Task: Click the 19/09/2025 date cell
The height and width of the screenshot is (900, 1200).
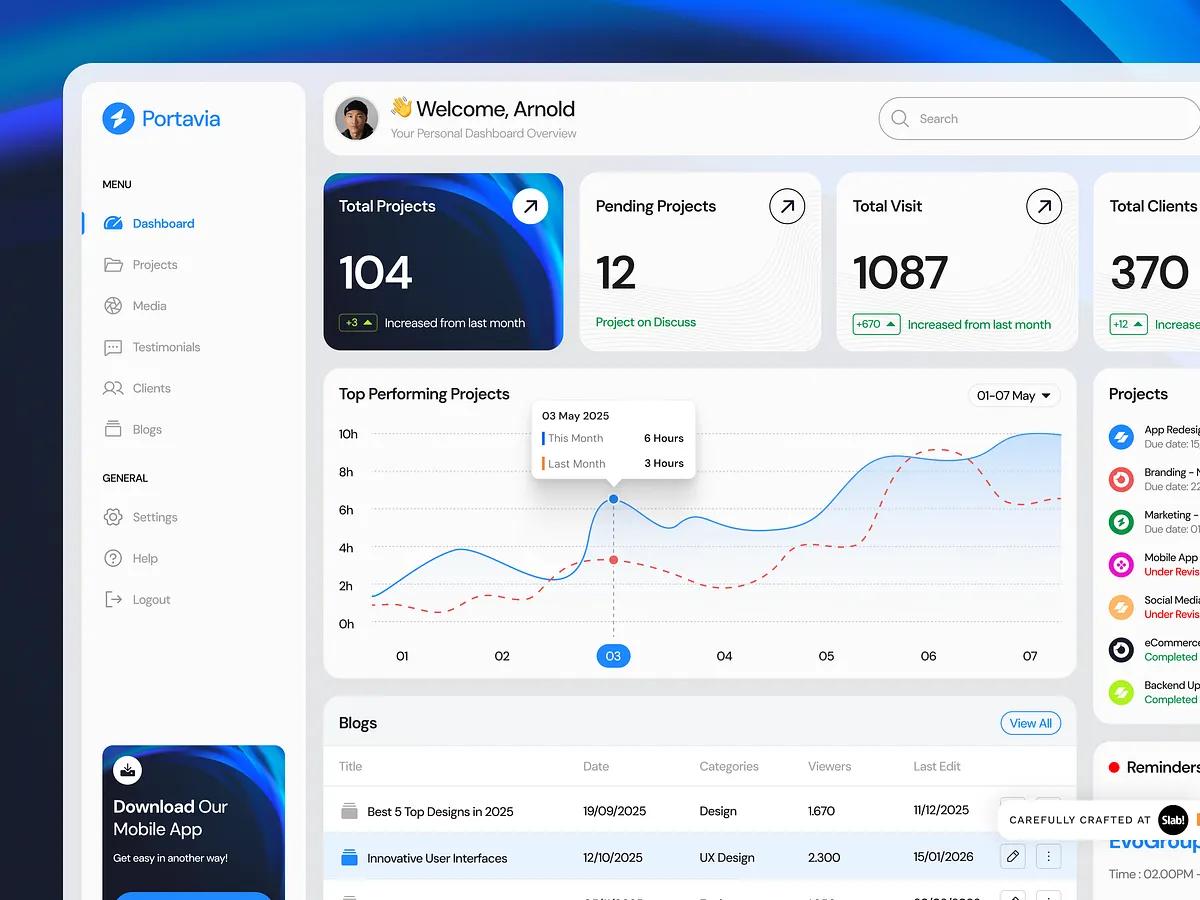Action: tap(616, 812)
